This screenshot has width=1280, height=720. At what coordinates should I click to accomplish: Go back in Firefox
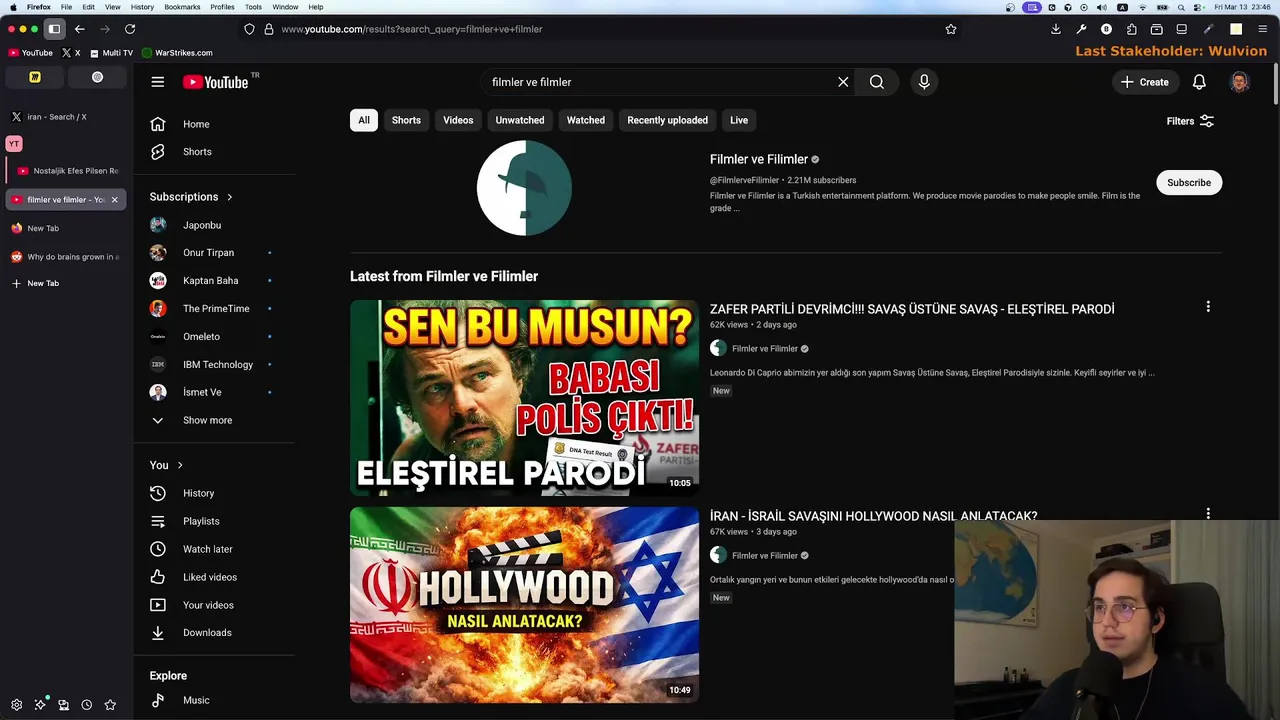(80, 29)
